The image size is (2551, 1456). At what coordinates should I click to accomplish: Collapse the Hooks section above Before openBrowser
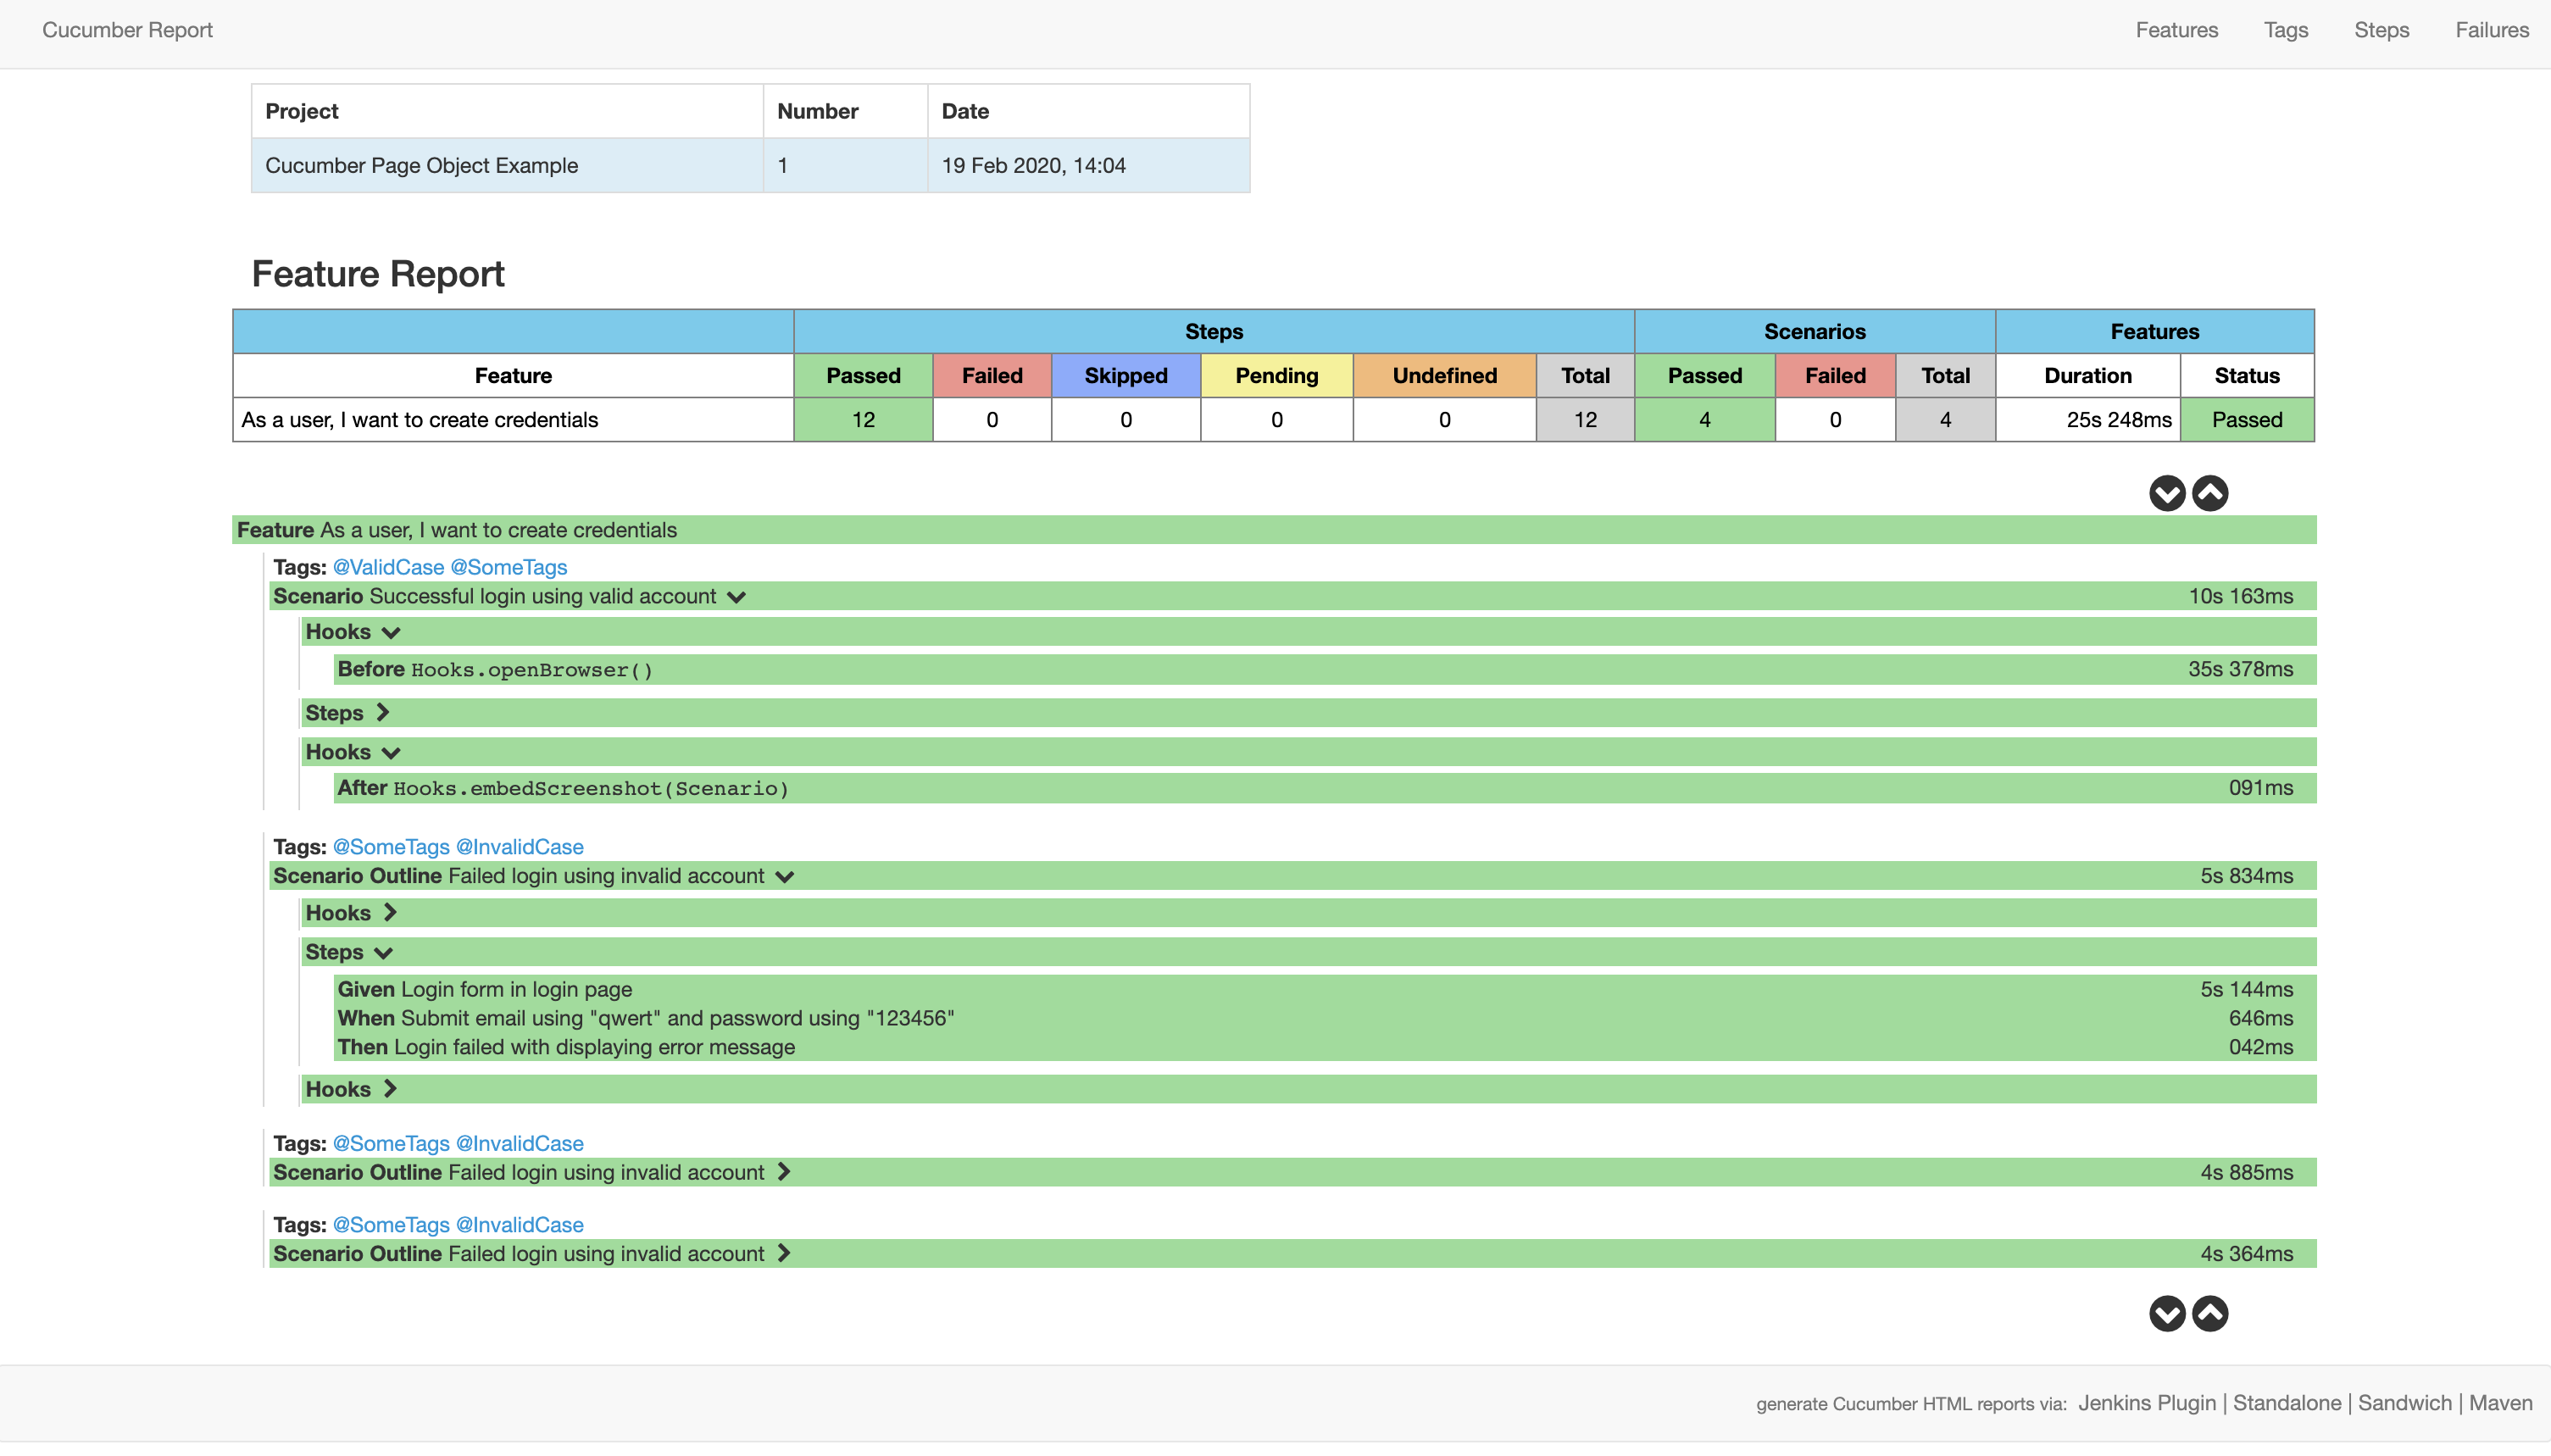(391, 632)
